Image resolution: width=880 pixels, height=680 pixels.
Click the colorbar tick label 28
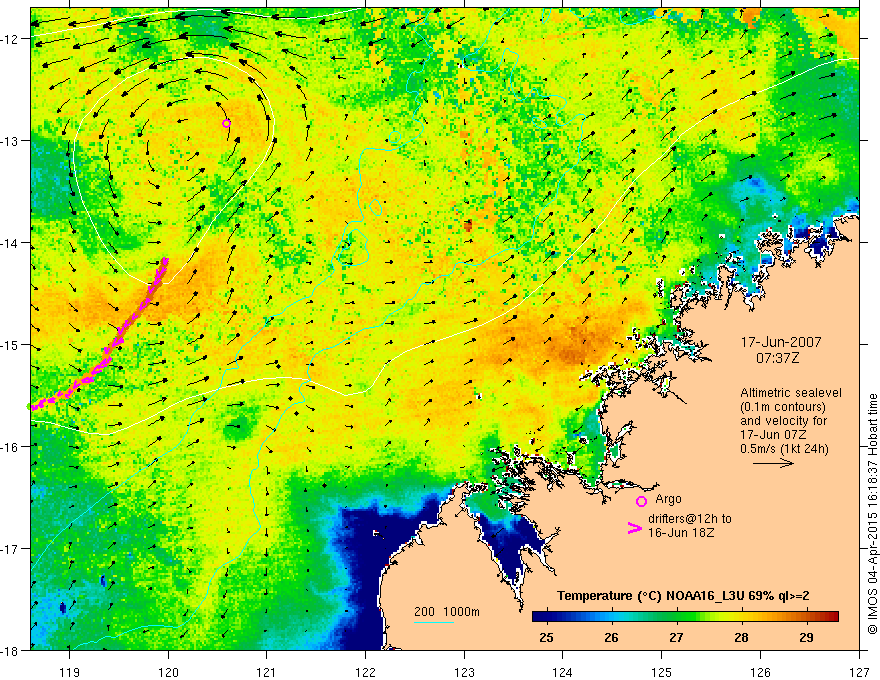click(x=741, y=637)
